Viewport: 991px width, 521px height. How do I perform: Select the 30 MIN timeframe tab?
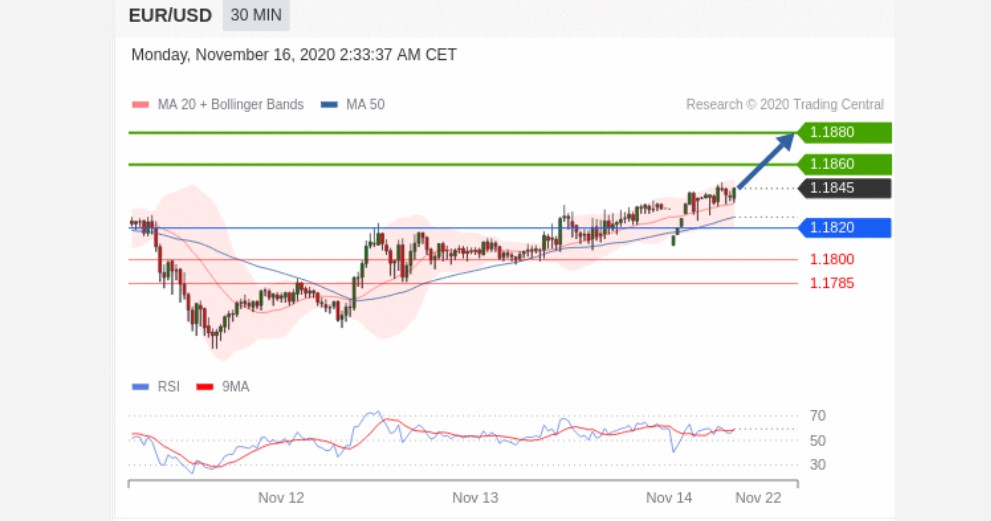coord(256,15)
